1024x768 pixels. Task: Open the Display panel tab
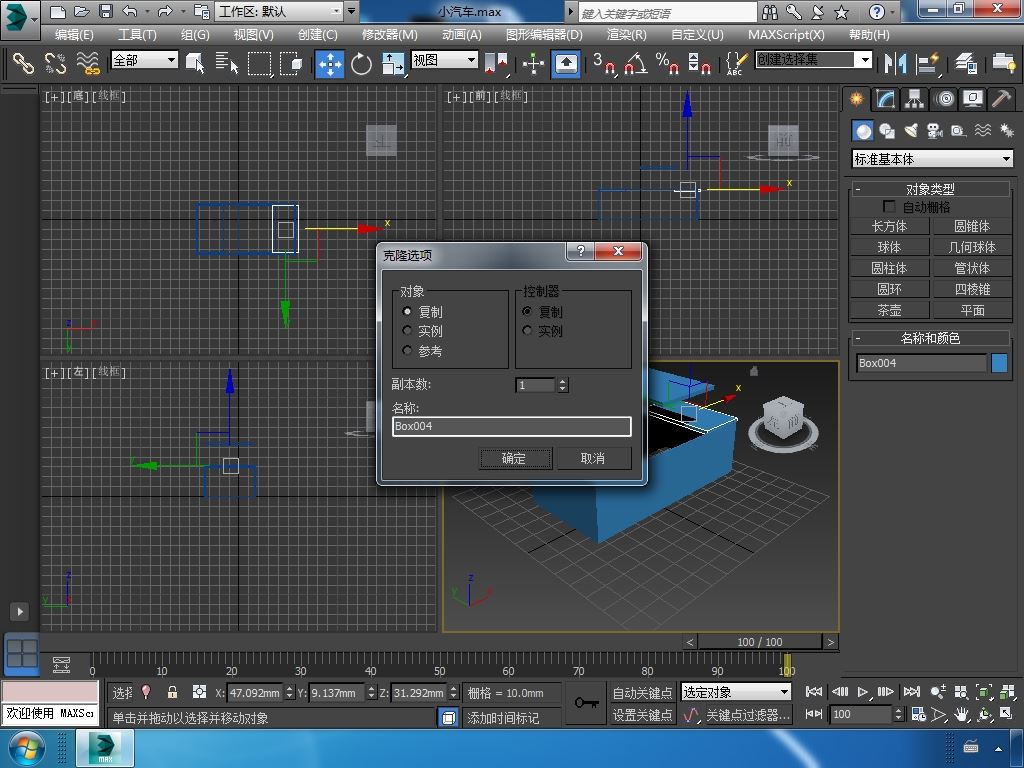972,99
